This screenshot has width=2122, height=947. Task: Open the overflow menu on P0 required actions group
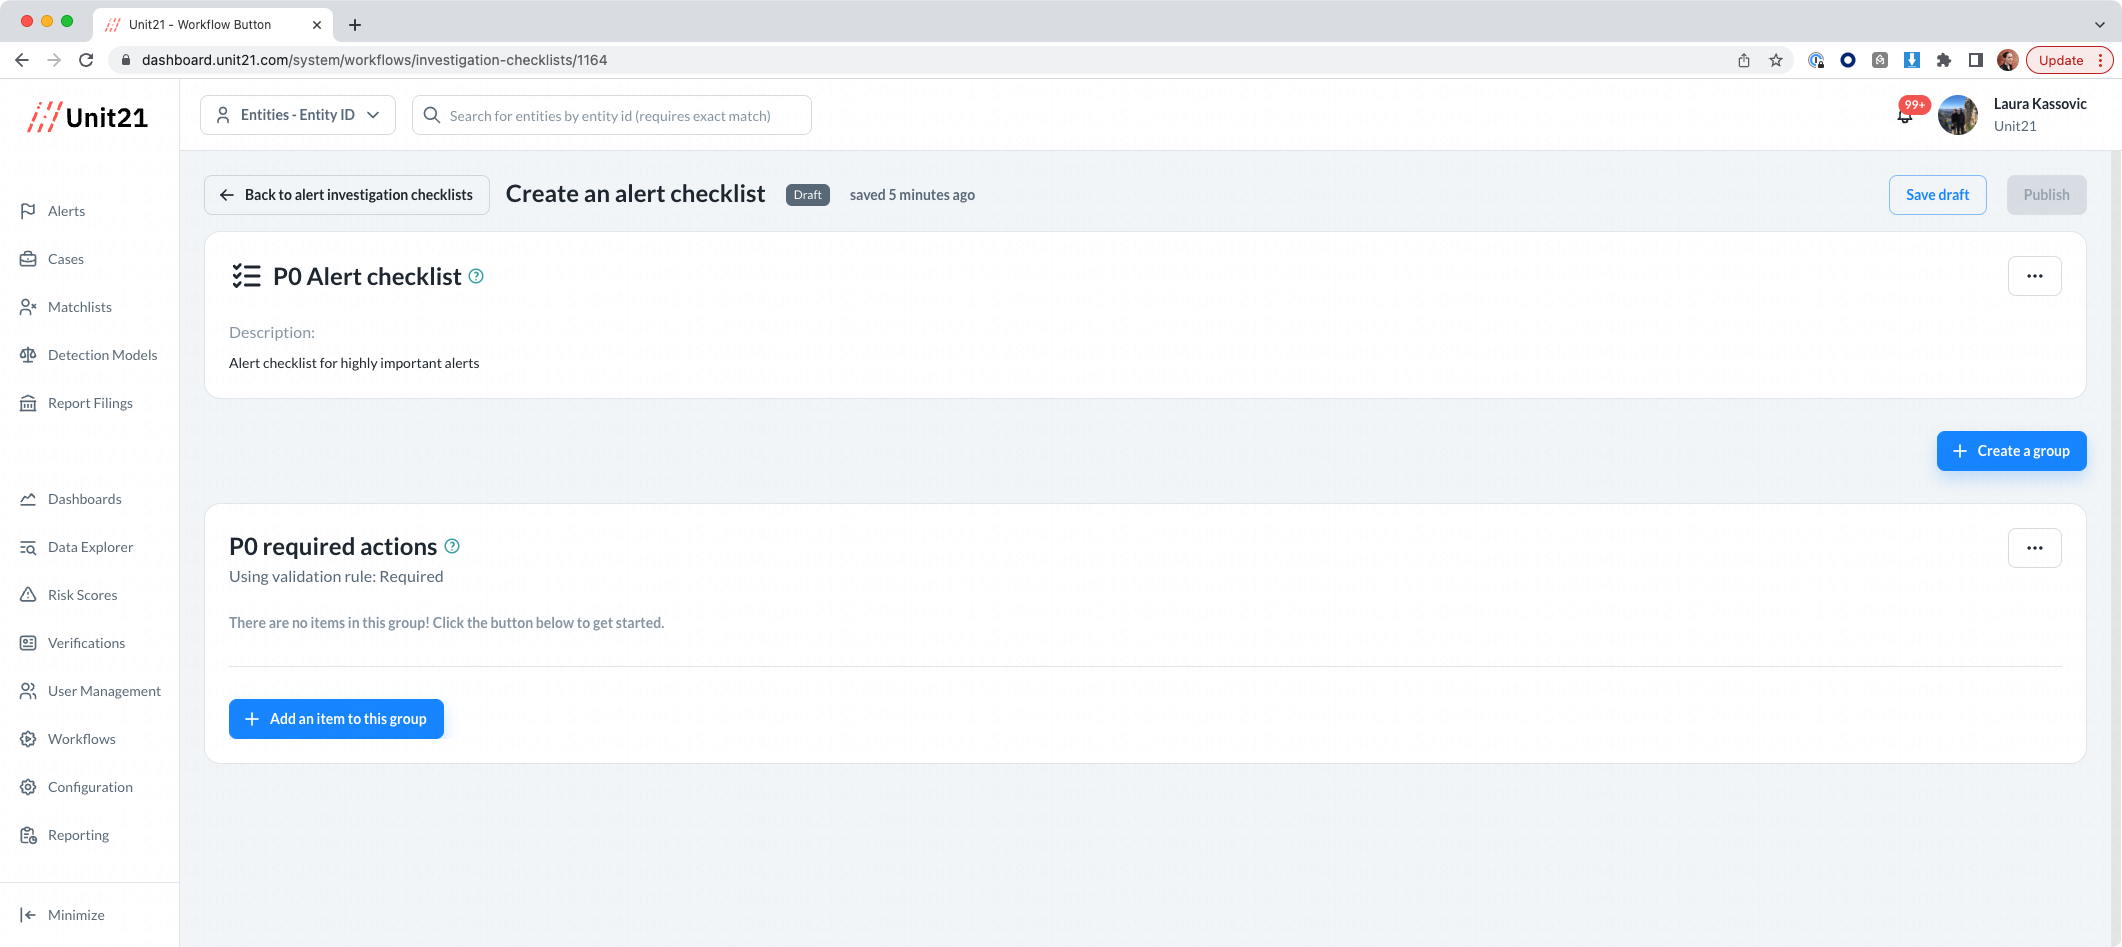pos(2035,547)
